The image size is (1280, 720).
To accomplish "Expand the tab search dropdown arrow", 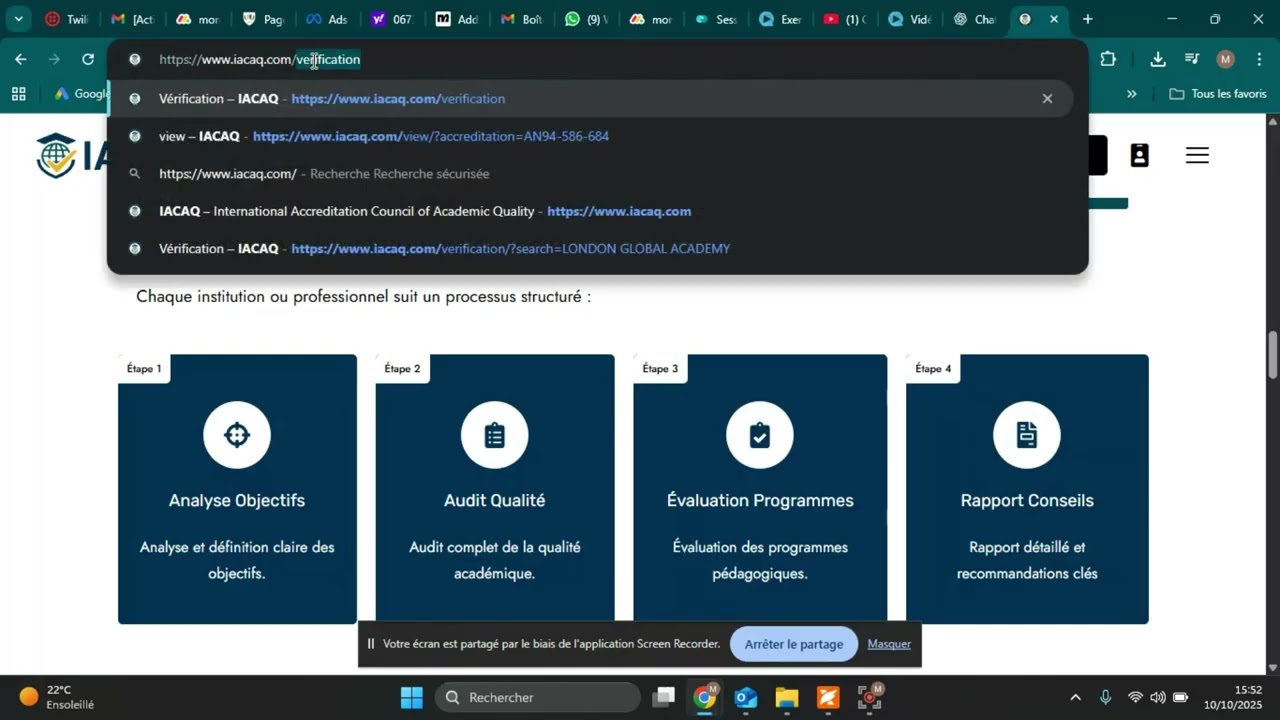I will 18,19.
